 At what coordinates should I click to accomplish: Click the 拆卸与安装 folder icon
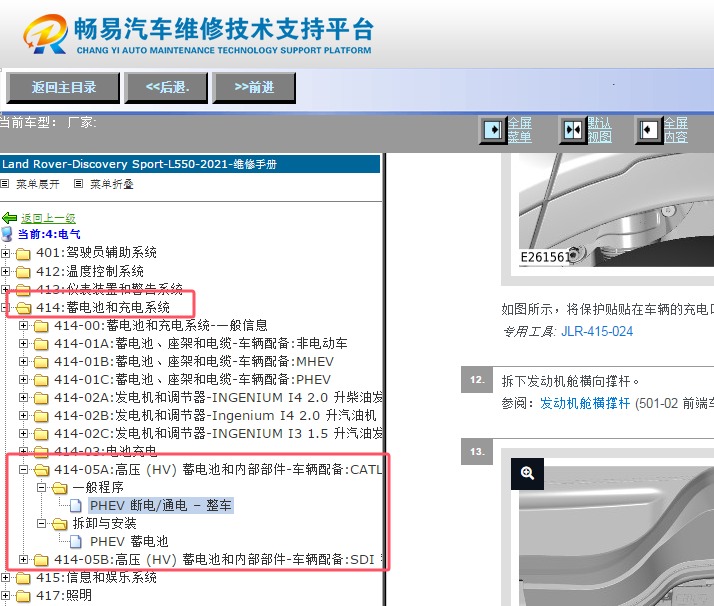tap(60, 524)
